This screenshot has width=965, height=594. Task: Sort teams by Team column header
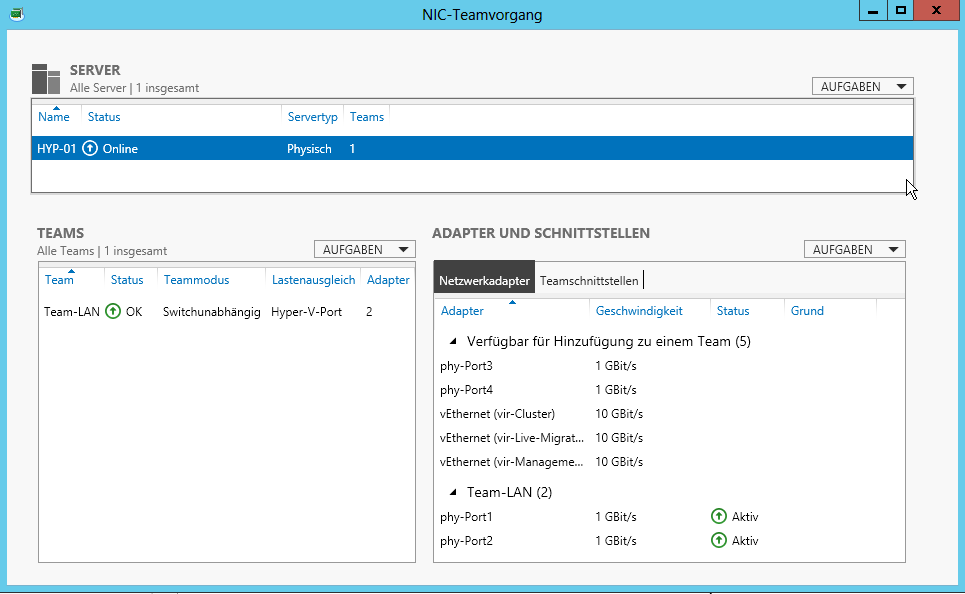pos(59,280)
